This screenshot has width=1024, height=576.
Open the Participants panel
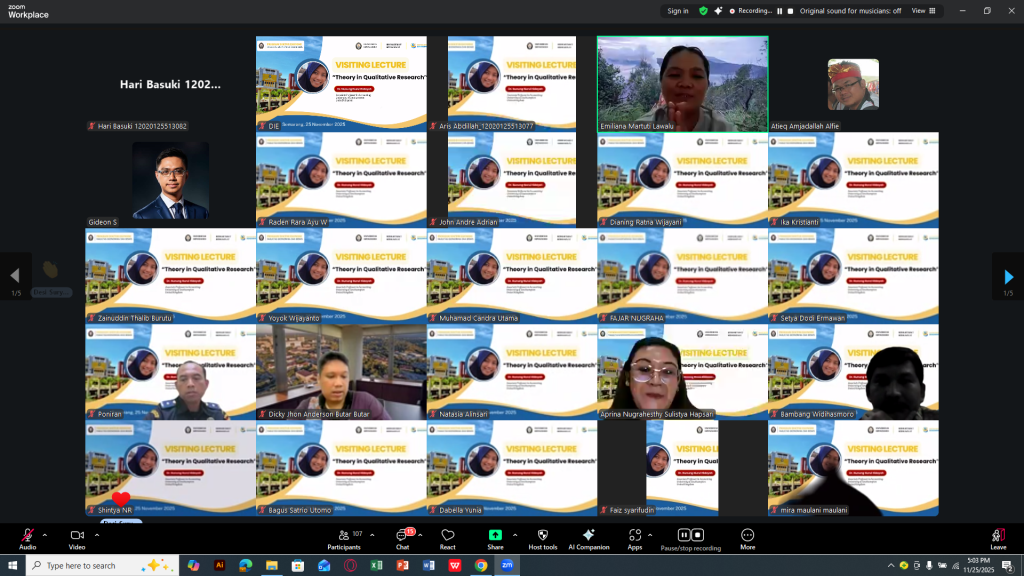click(x=343, y=537)
